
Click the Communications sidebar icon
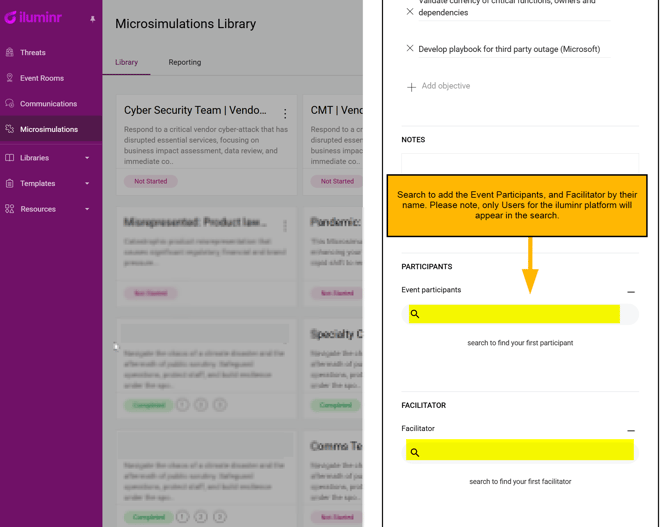click(10, 104)
